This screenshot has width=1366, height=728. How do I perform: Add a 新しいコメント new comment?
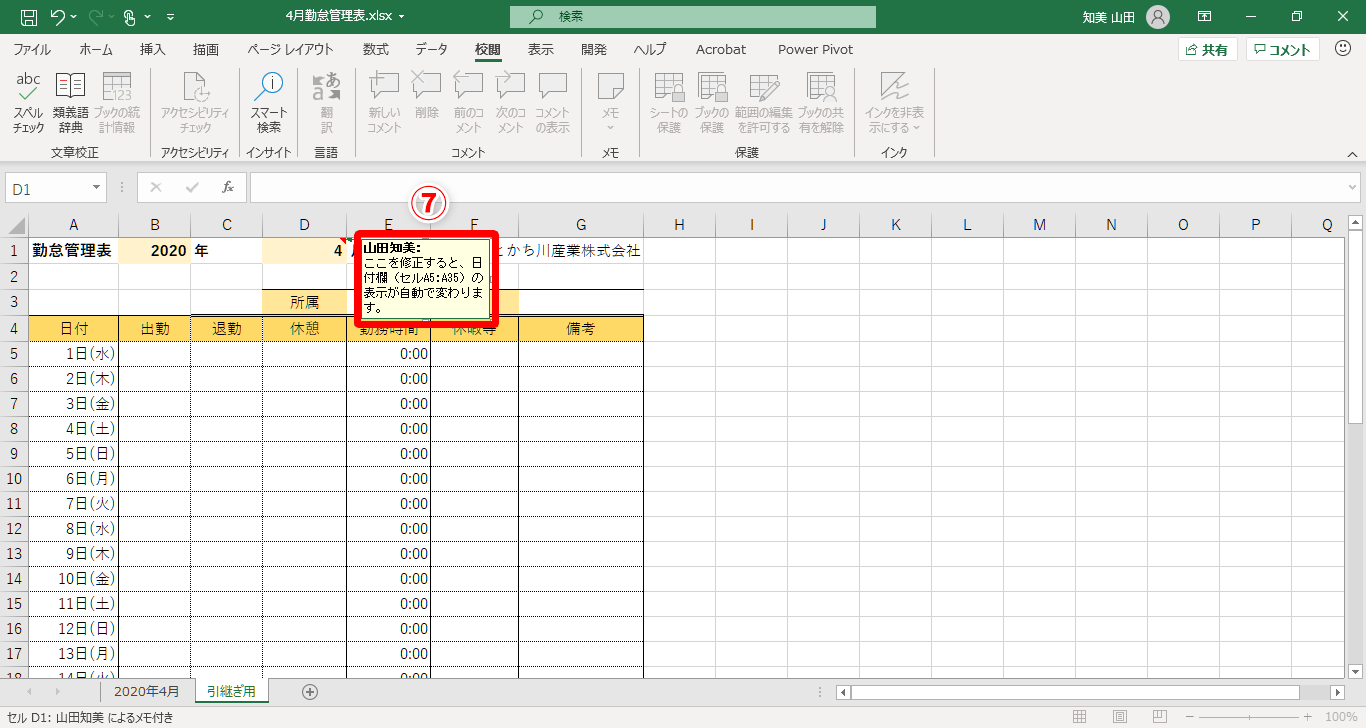384,104
